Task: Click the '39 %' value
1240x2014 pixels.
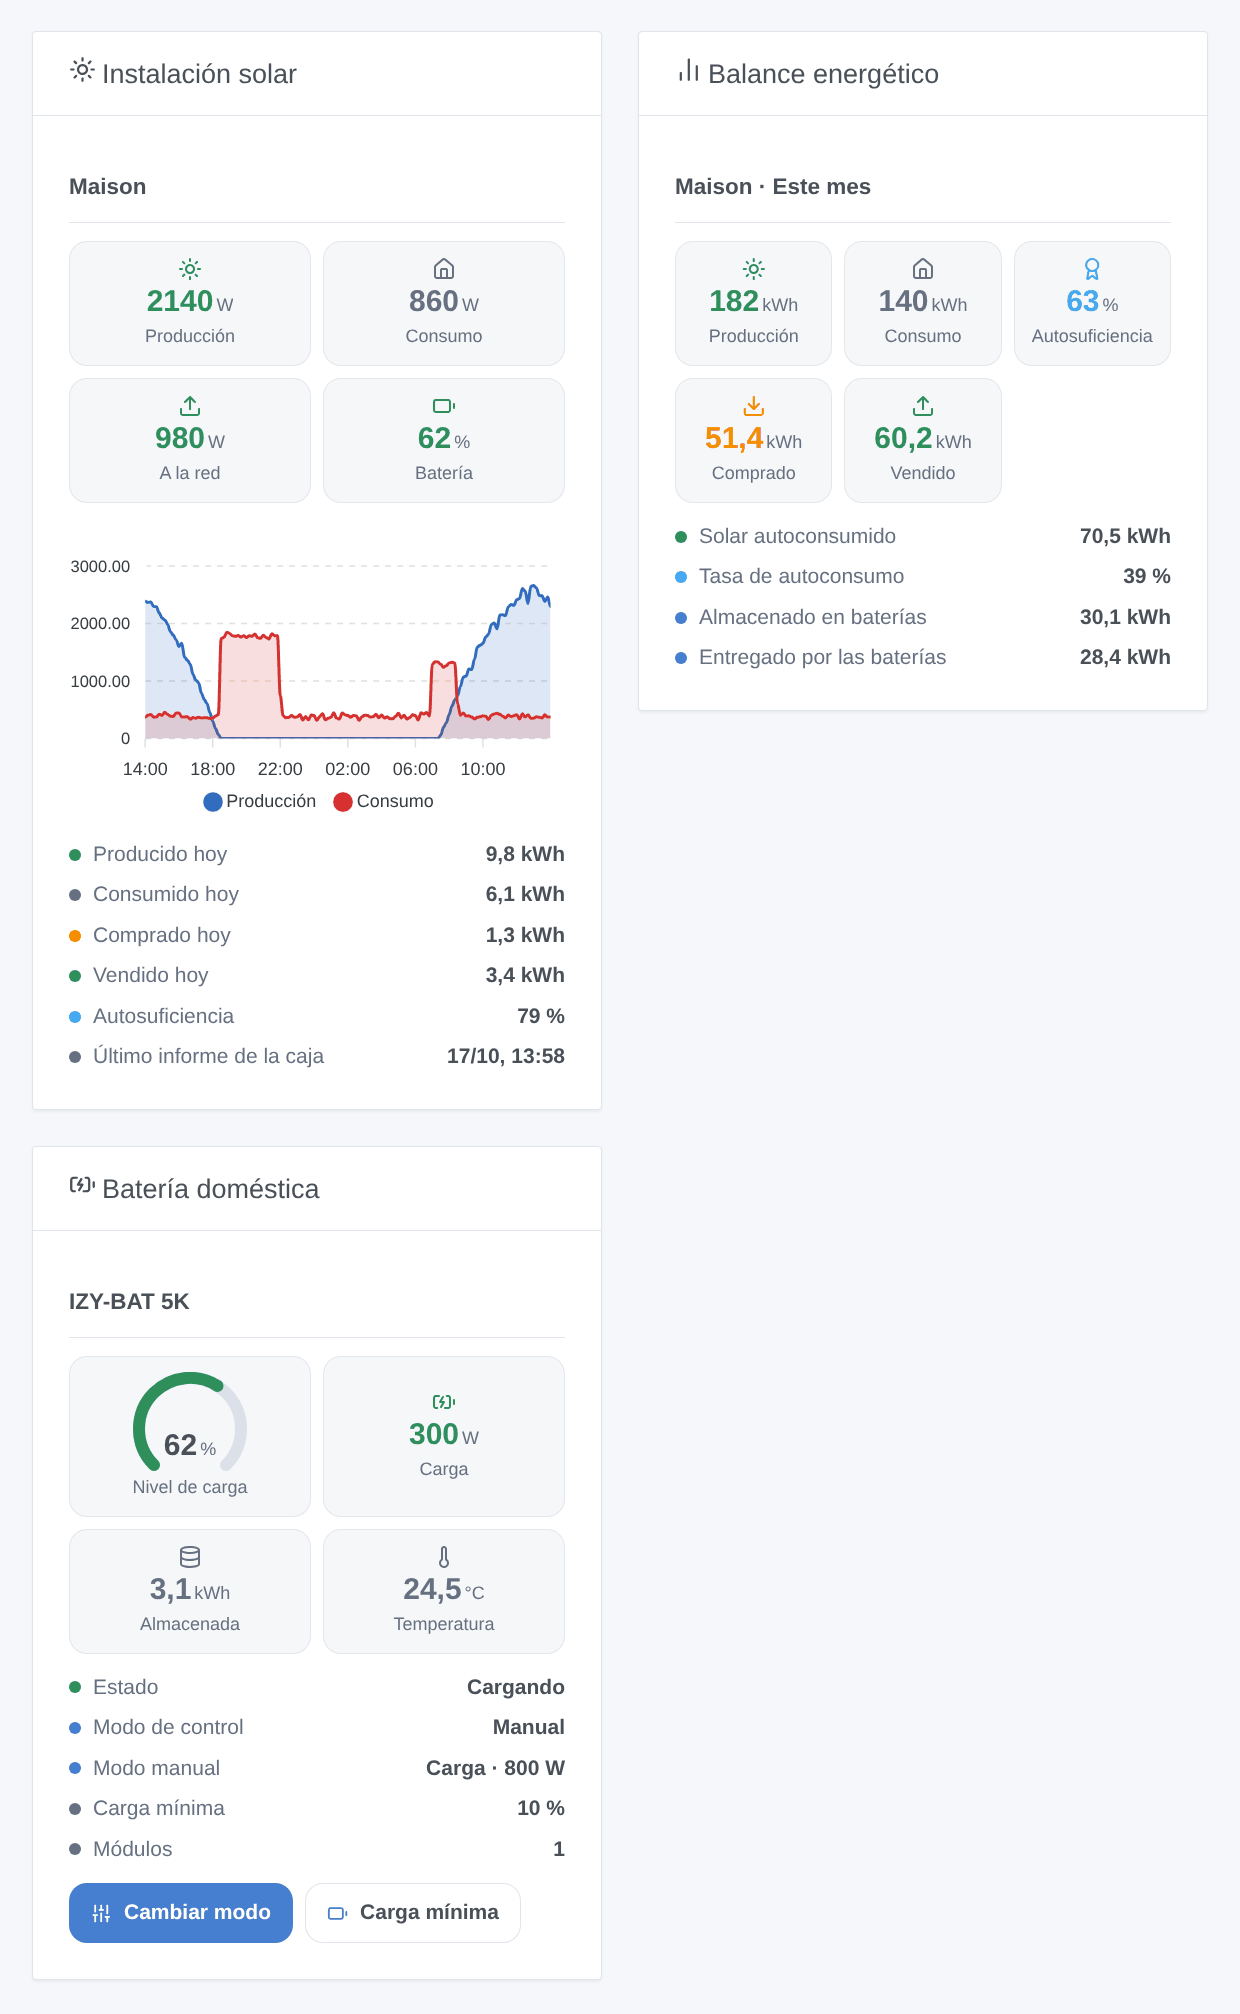Action: (x=1147, y=576)
